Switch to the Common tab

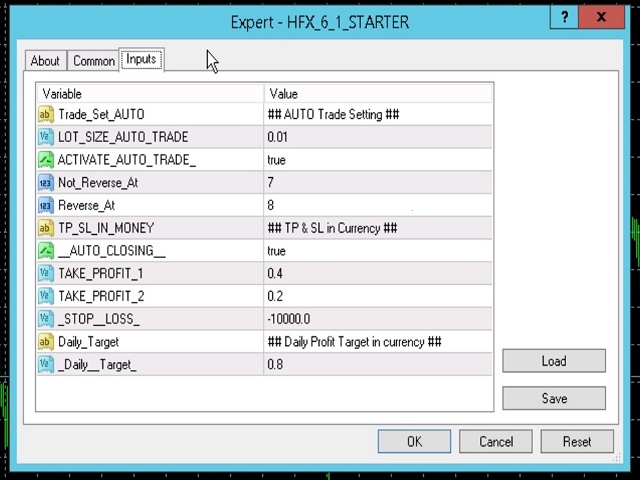(x=93, y=61)
